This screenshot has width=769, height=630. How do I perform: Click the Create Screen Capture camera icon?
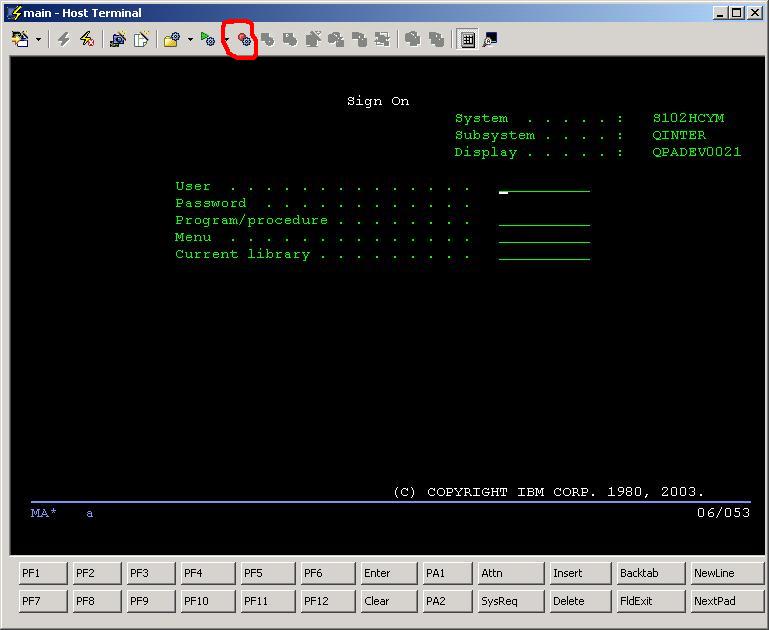(x=118, y=39)
